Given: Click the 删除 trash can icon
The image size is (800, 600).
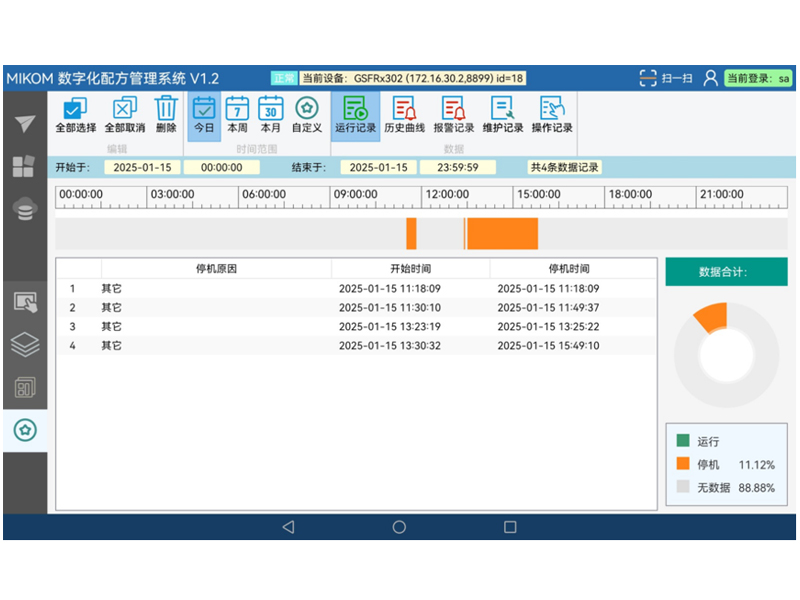Looking at the screenshot, I should pos(166,109).
